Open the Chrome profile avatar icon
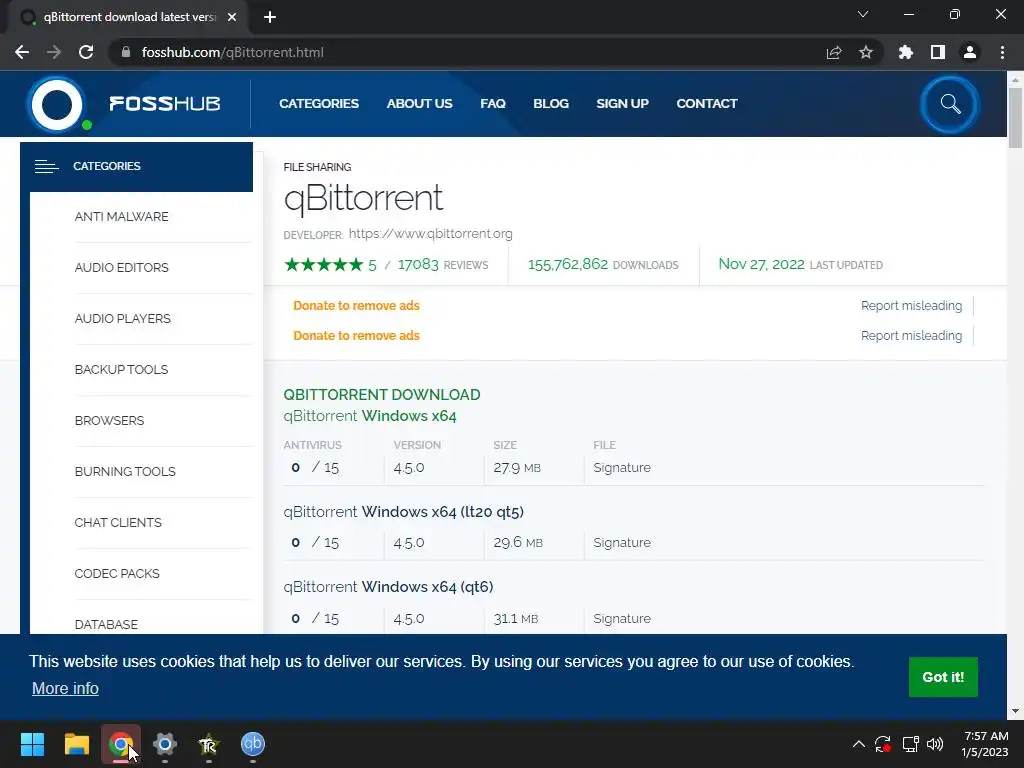Image resolution: width=1024 pixels, height=768 pixels. point(970,52)
